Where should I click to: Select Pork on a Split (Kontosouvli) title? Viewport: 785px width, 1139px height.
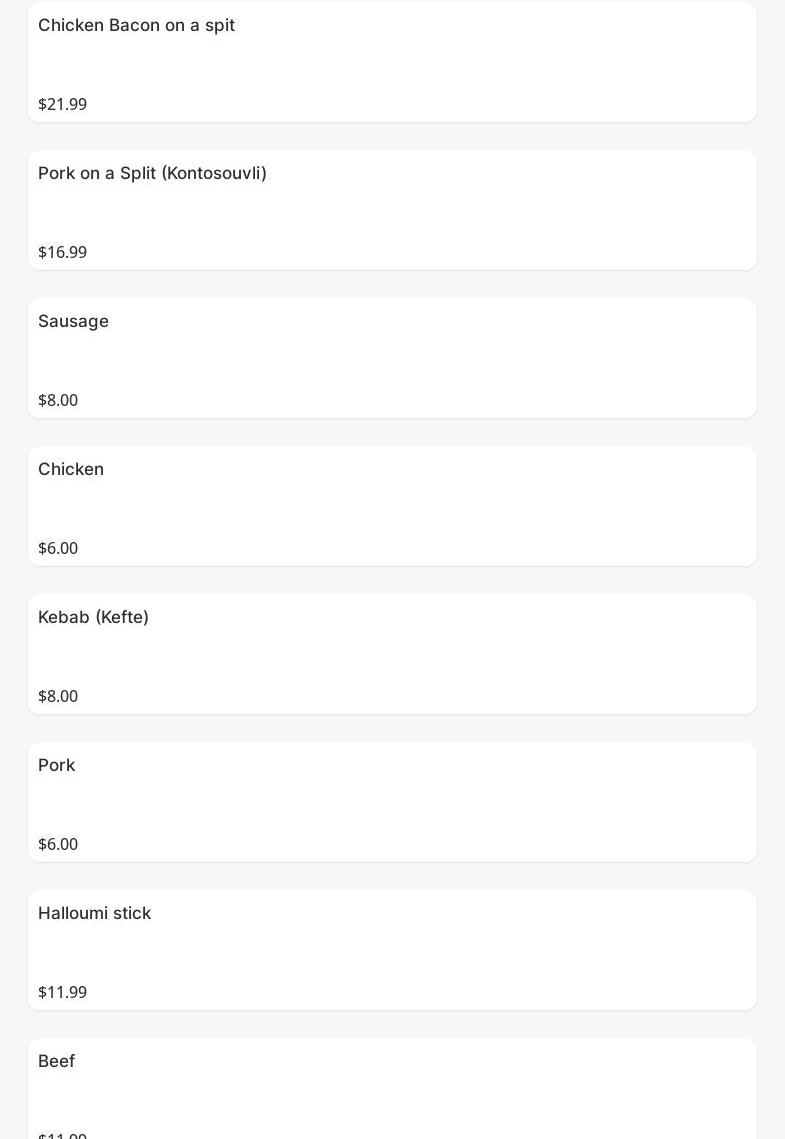point(152,173)
